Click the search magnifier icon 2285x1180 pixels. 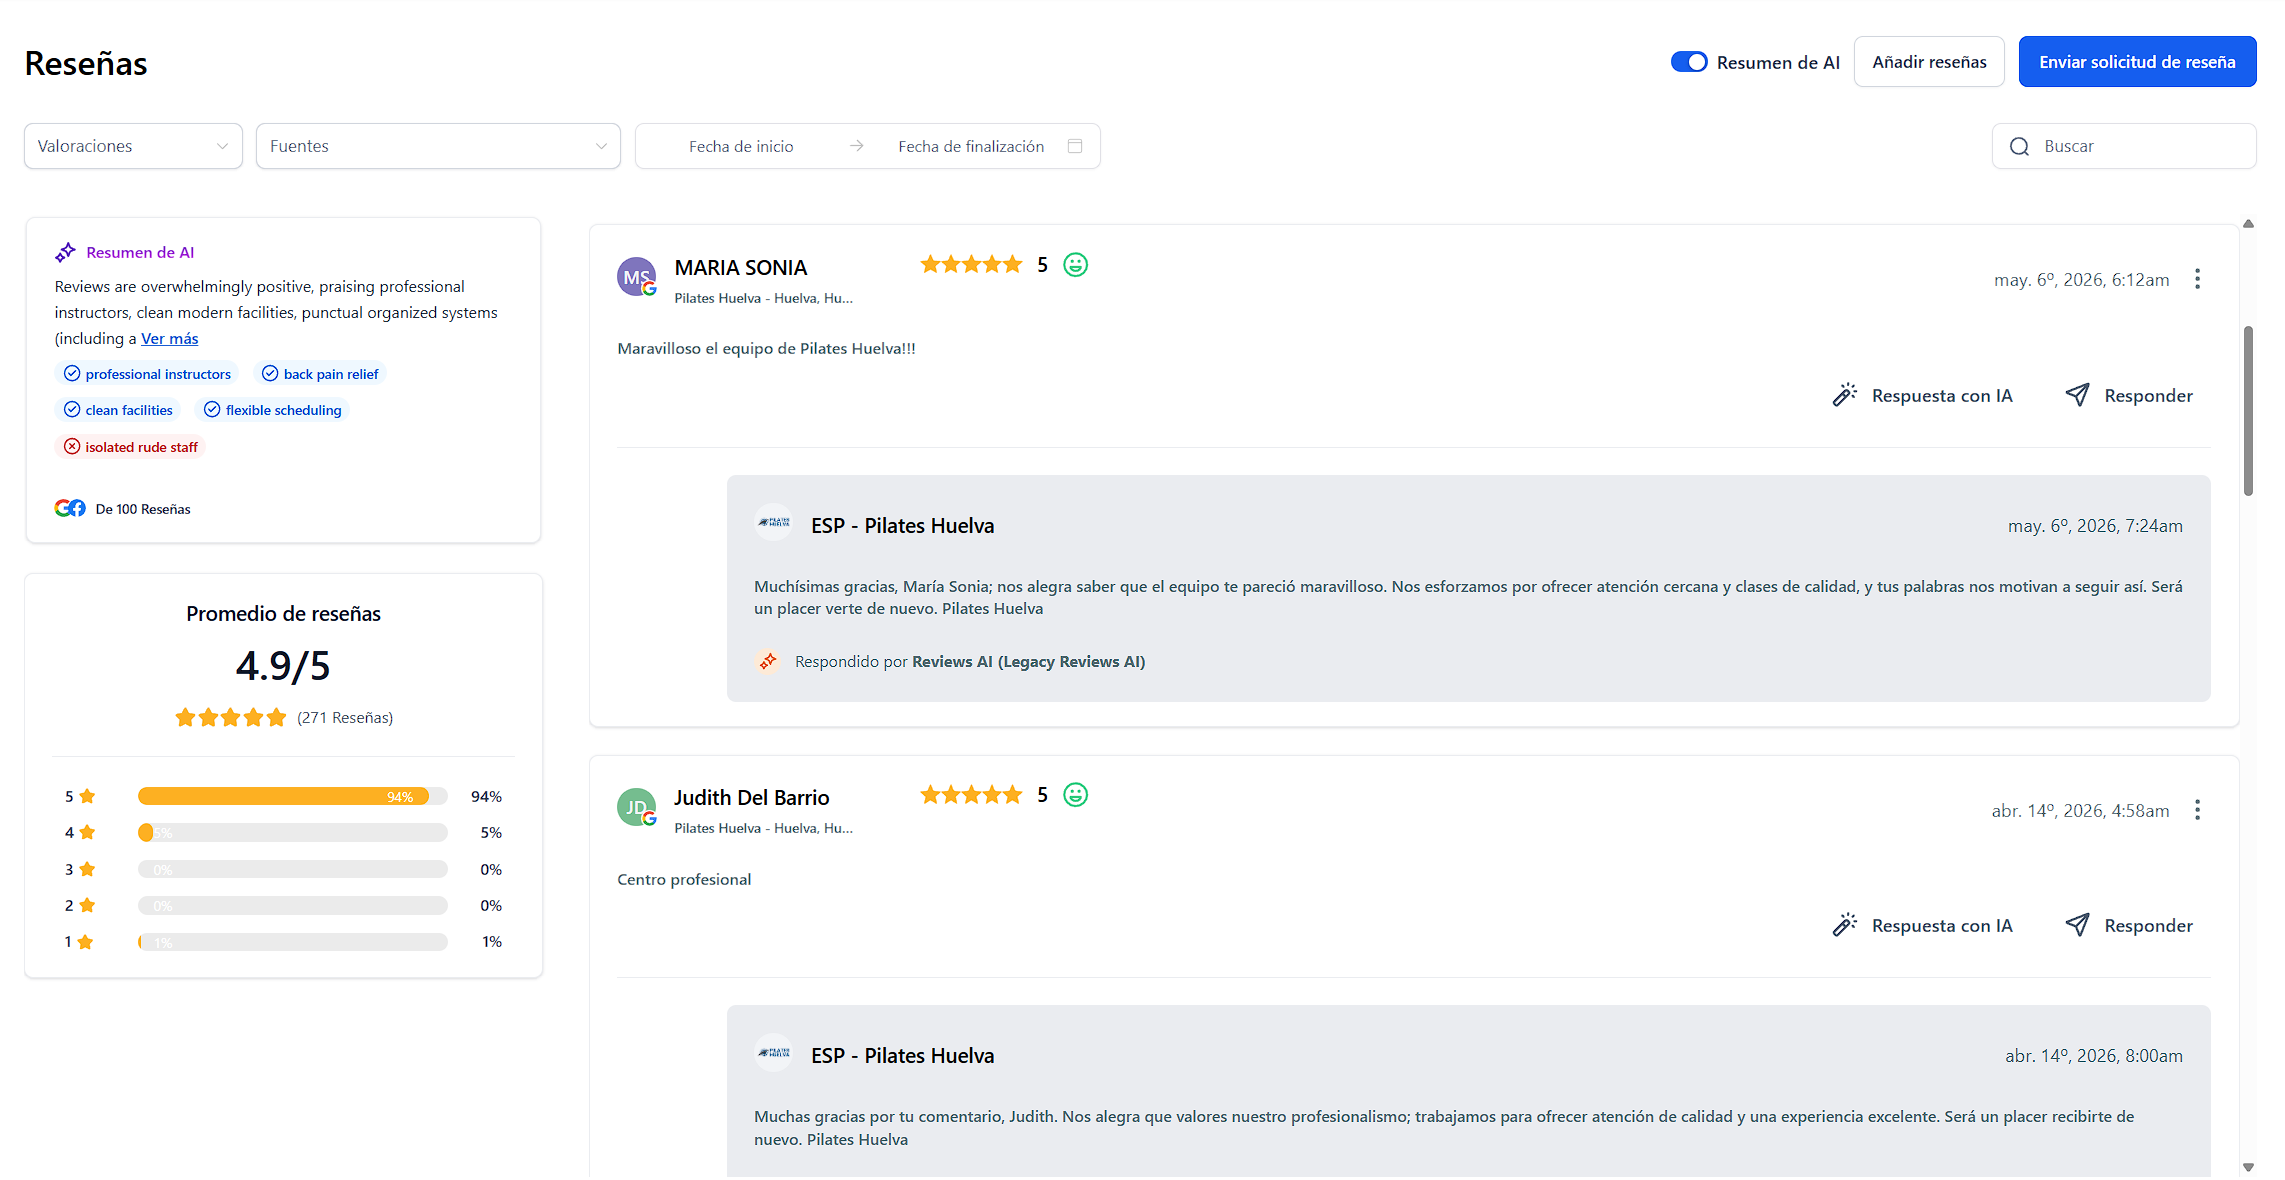(2019, 146)
